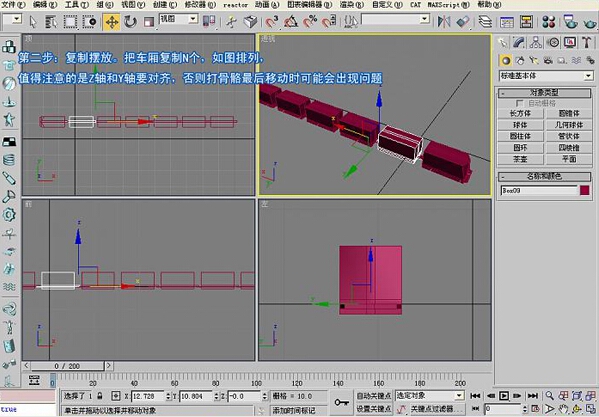Select the arrow Select Object tool

[x=33, y=21]
